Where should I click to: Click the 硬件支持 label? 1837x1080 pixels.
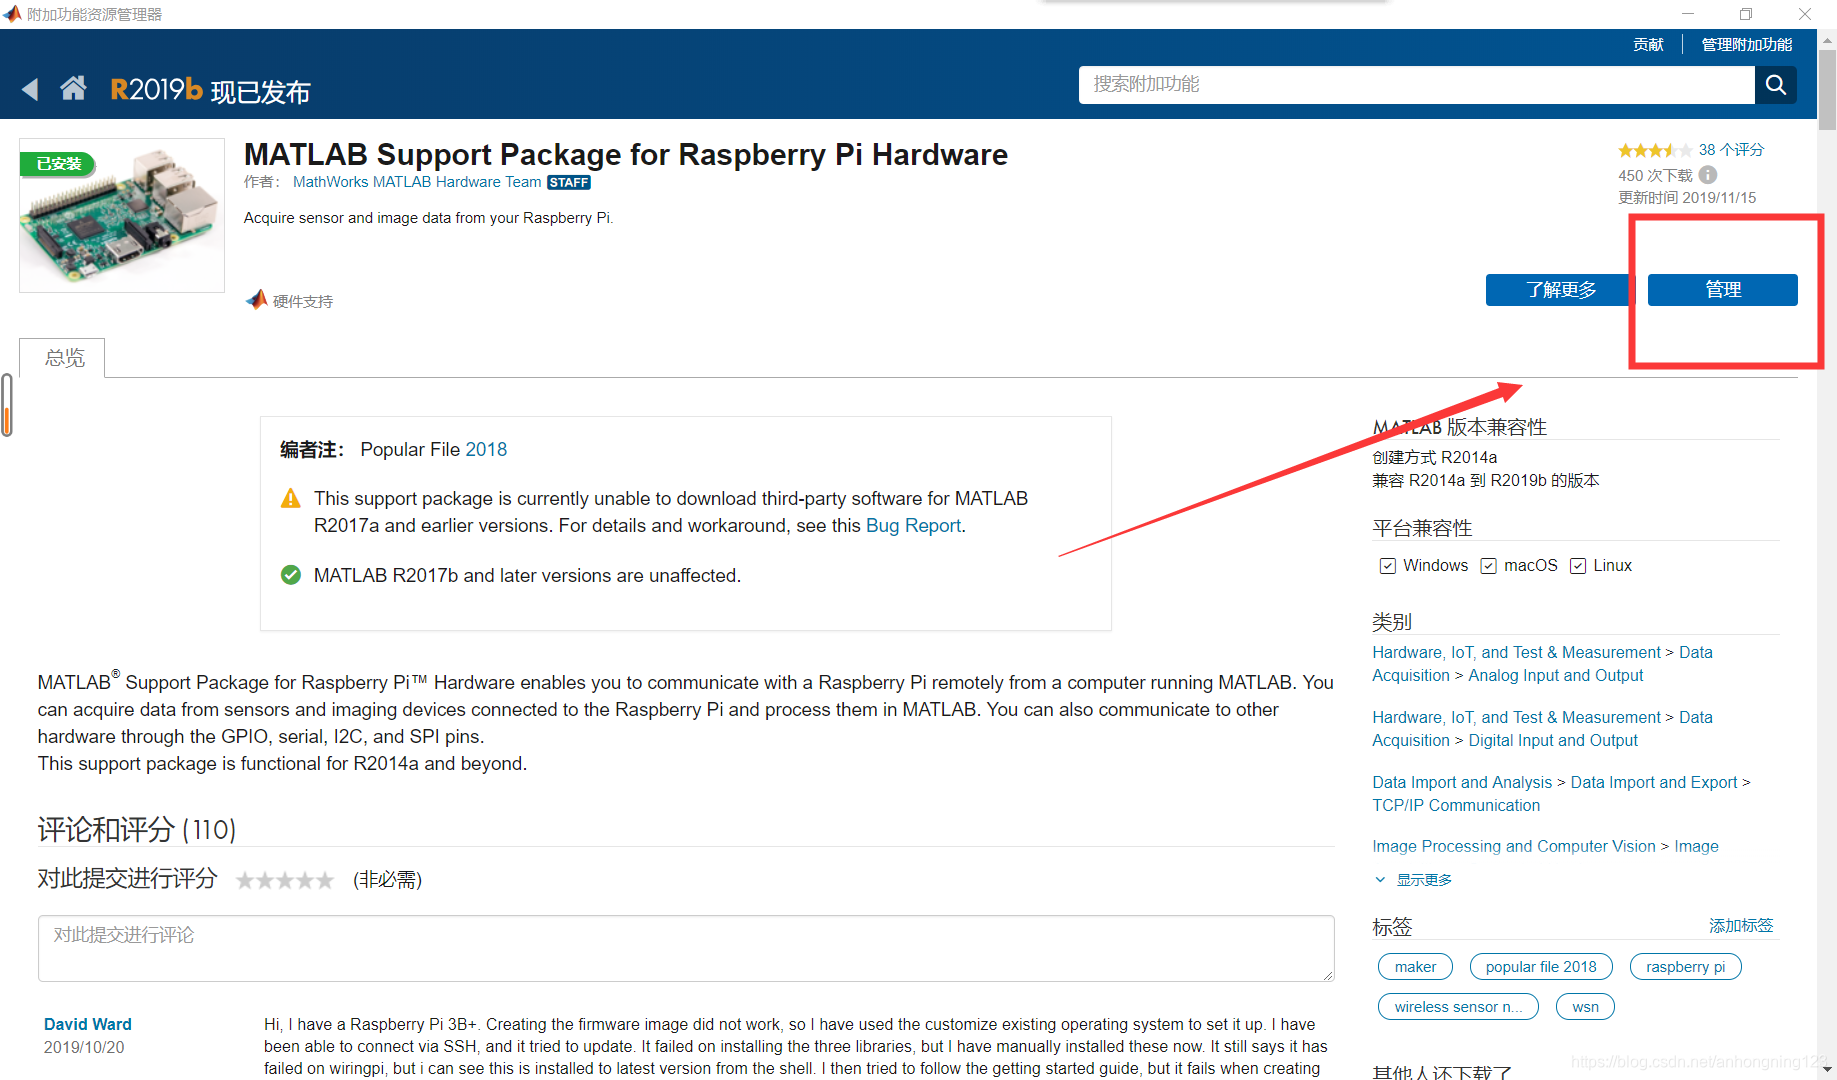[x=303, y=301]
